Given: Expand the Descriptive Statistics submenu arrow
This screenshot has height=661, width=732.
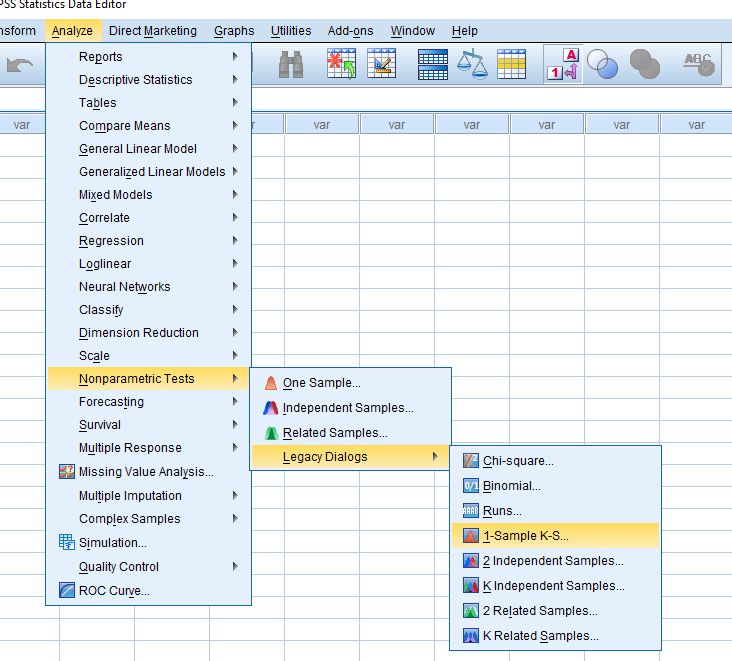Looking at the screenshot, I should pyautogui.click(x=235, y=79).
